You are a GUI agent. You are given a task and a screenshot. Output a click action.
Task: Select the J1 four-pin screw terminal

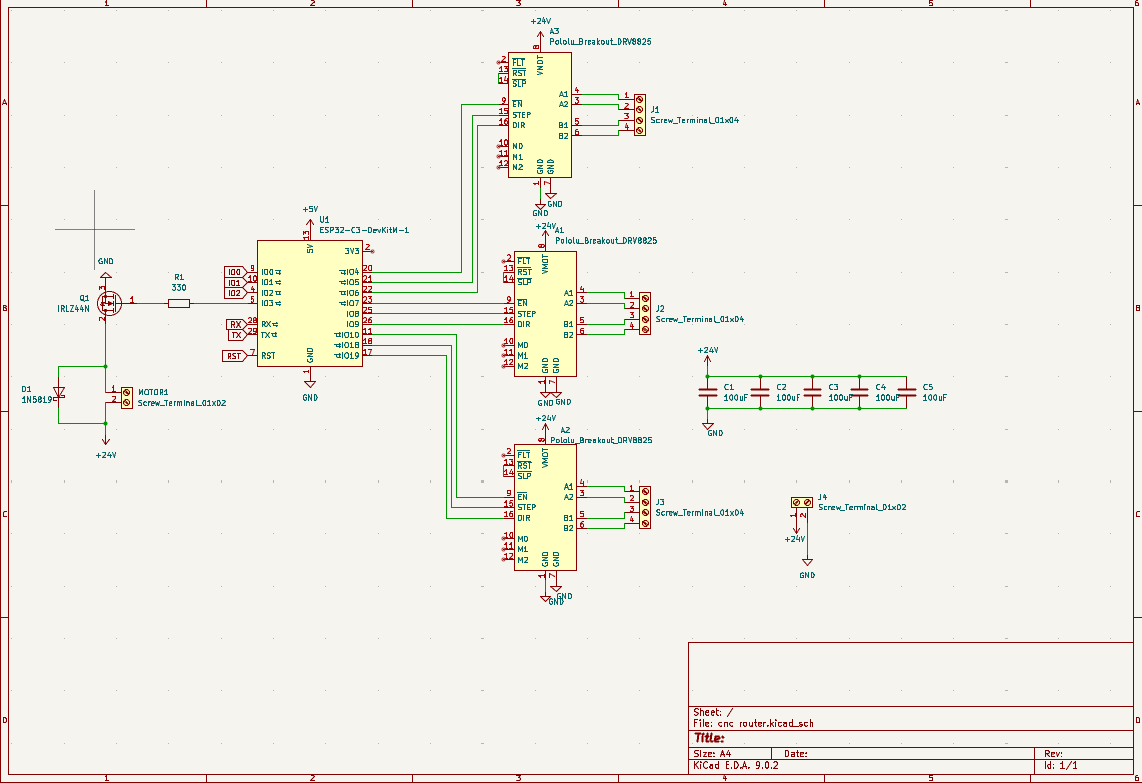point(639,115)
